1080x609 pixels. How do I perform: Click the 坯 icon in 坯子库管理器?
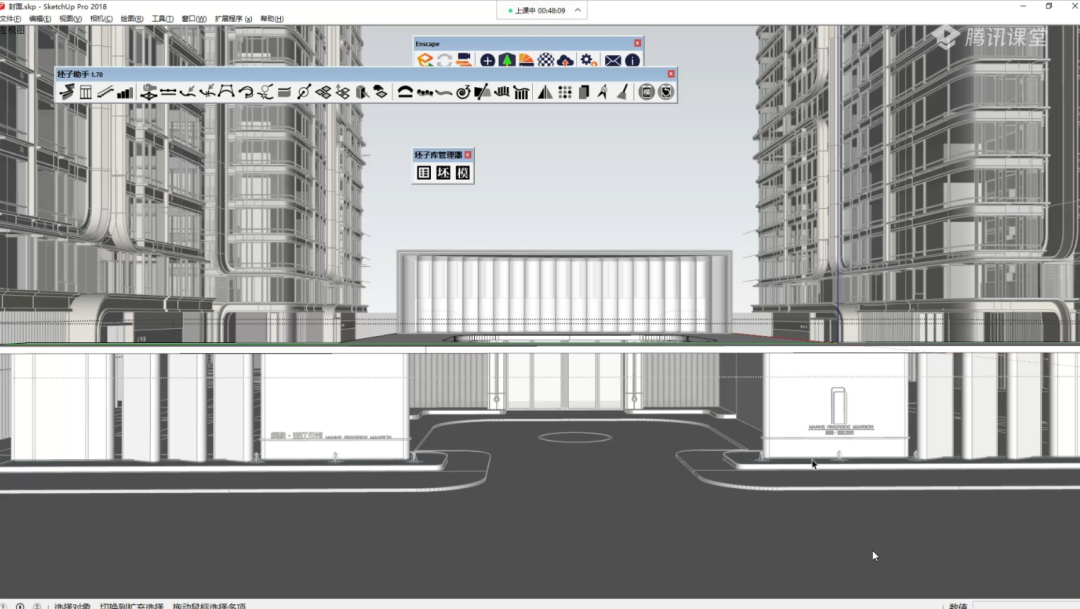[443, 173]
